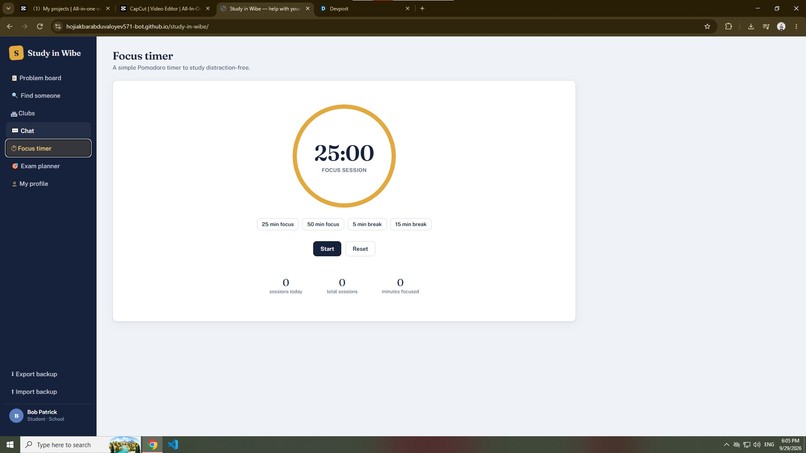
Task: Open browser downloads icon
Action: tap(750, 26)
